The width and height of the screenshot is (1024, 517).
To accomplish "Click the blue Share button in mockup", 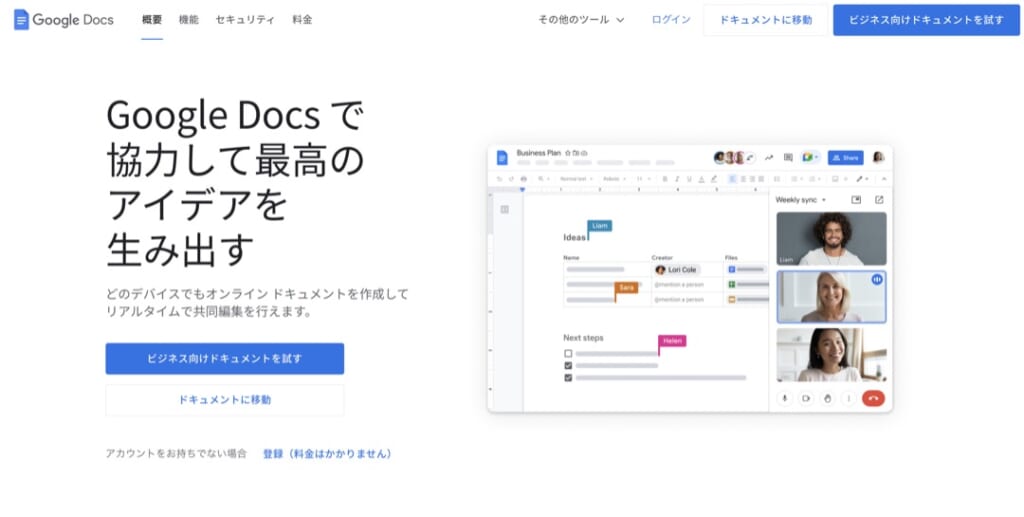I will tap(846, 157).
